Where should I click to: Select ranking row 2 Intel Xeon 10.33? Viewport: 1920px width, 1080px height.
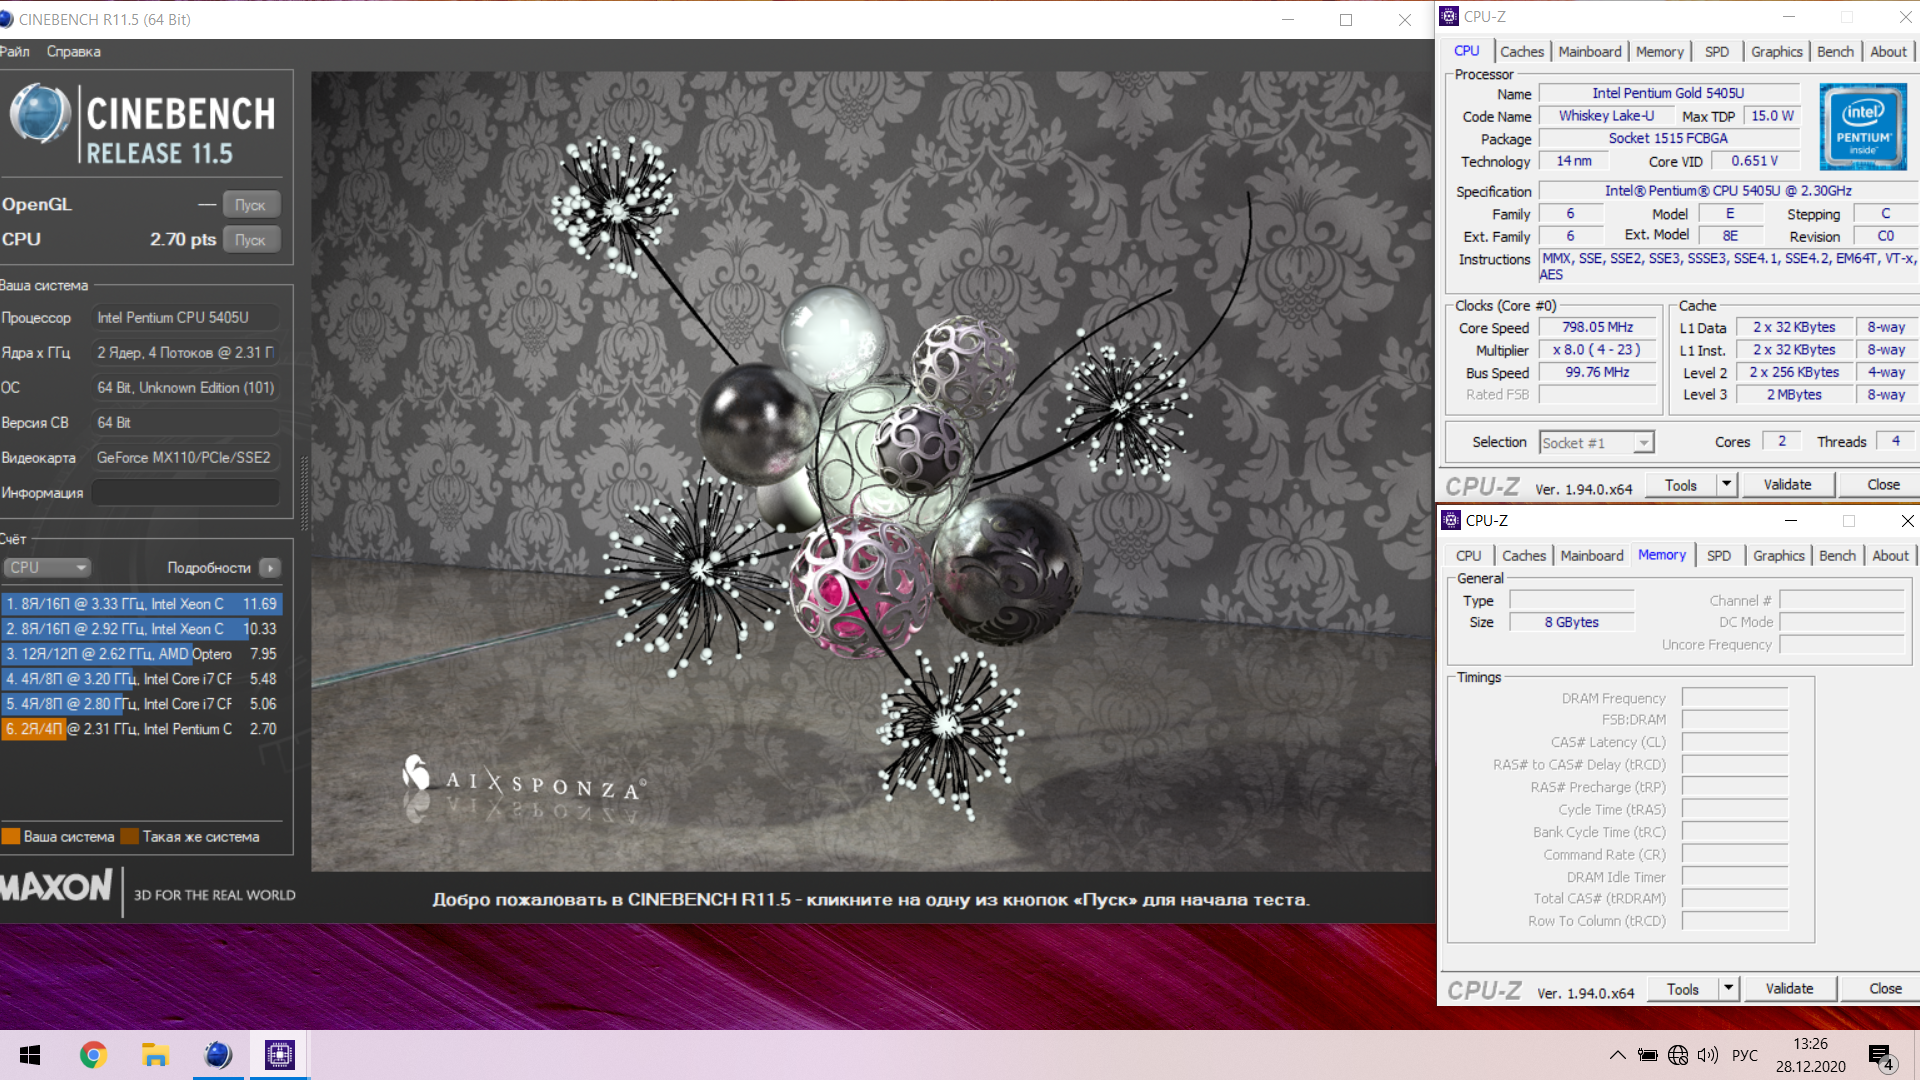click(141, 629)
